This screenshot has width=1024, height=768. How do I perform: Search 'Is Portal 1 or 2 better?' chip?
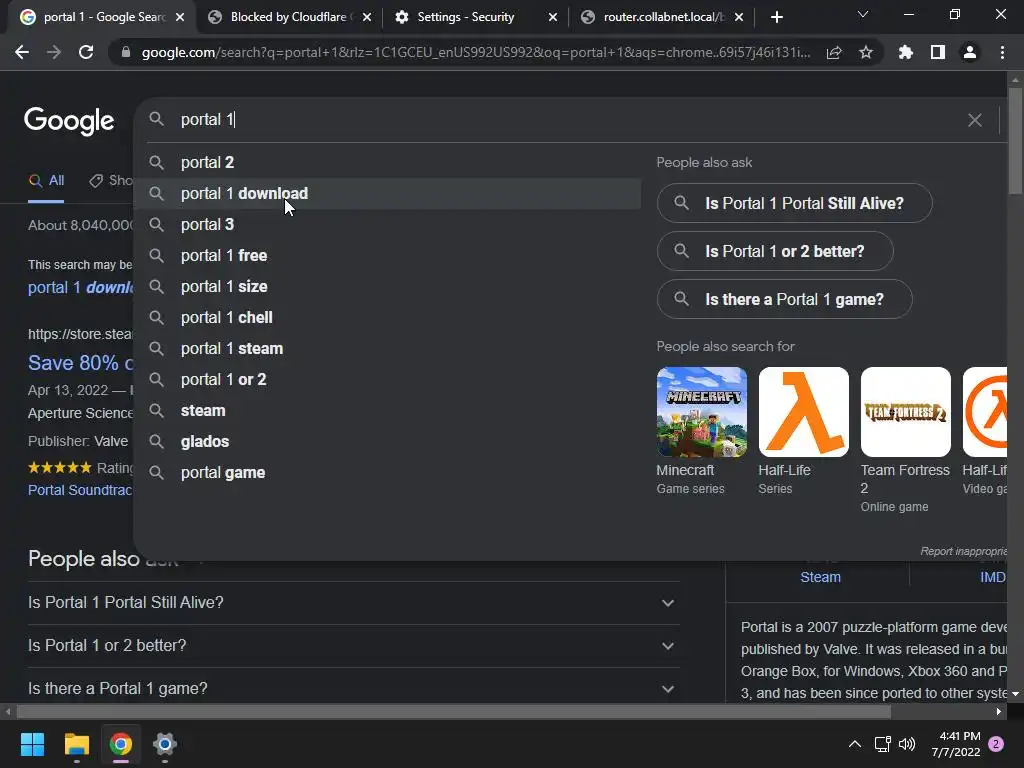(x=775, y=251)
